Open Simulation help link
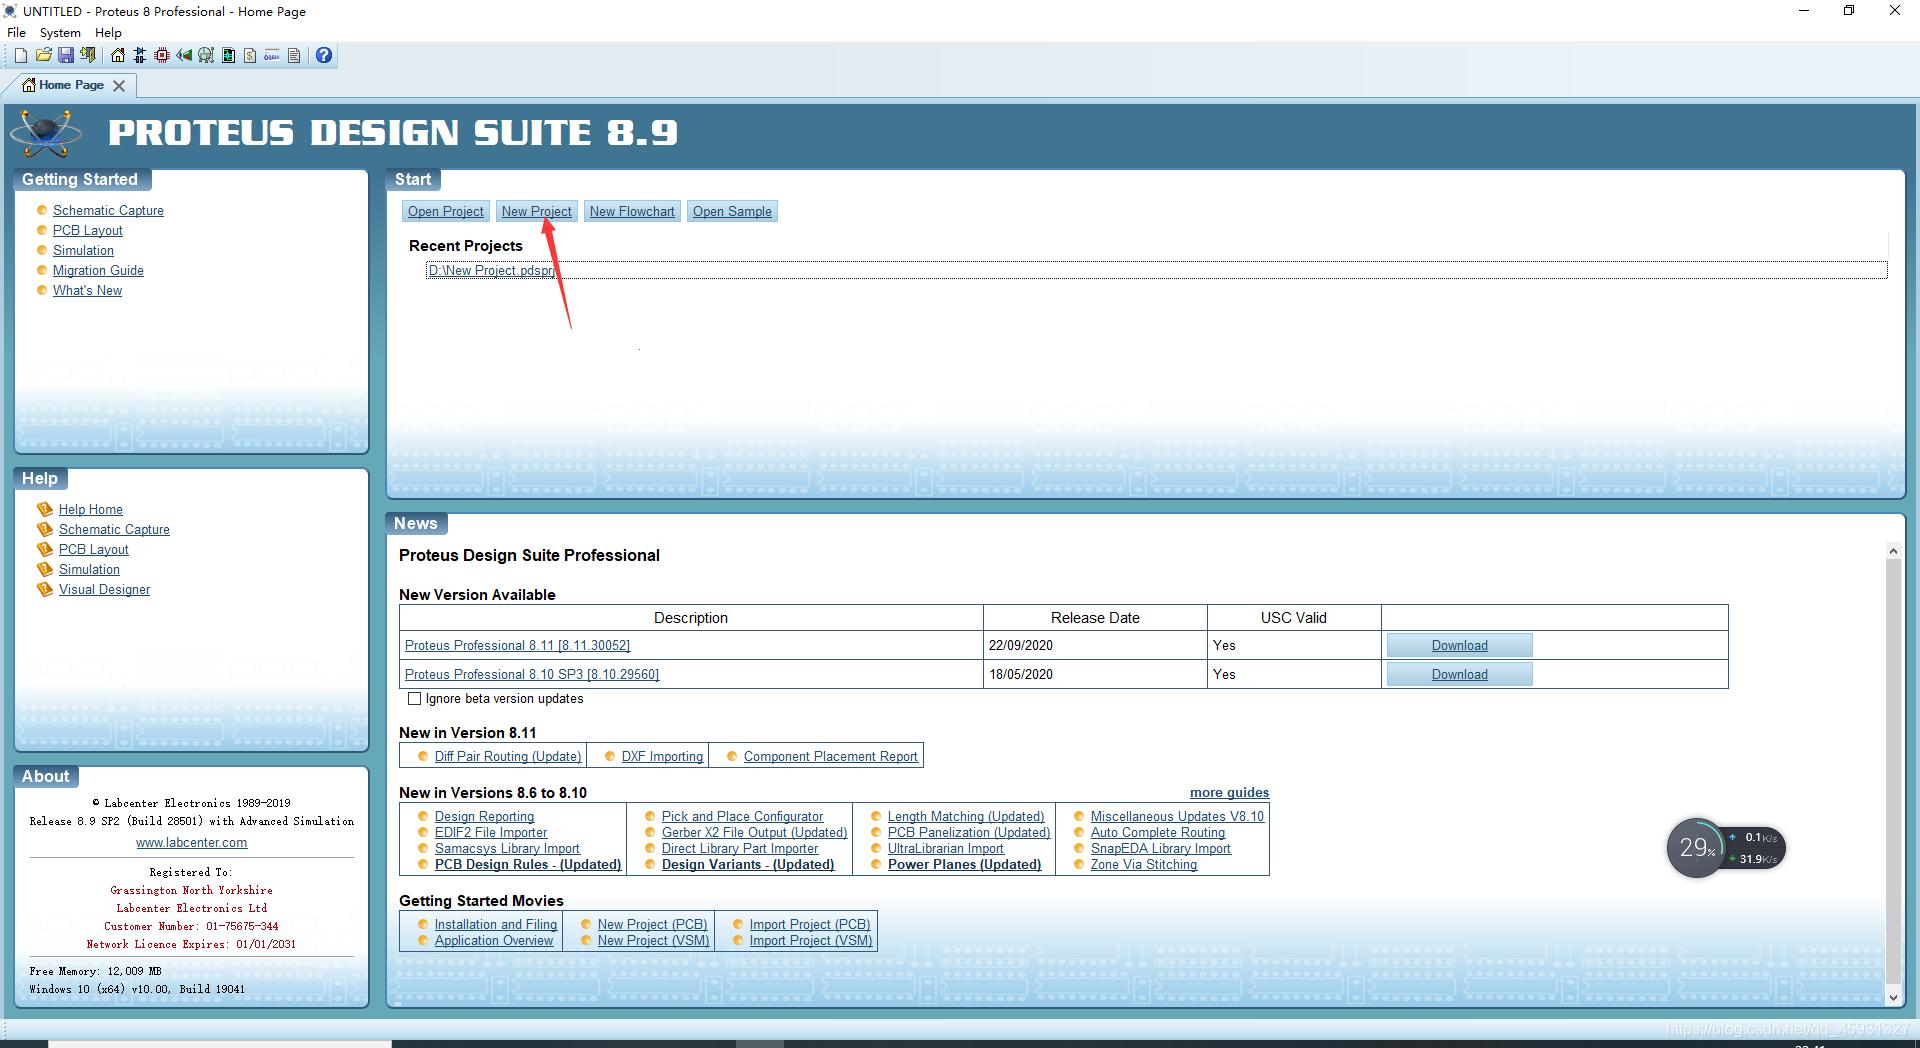 tap(89, 569)
